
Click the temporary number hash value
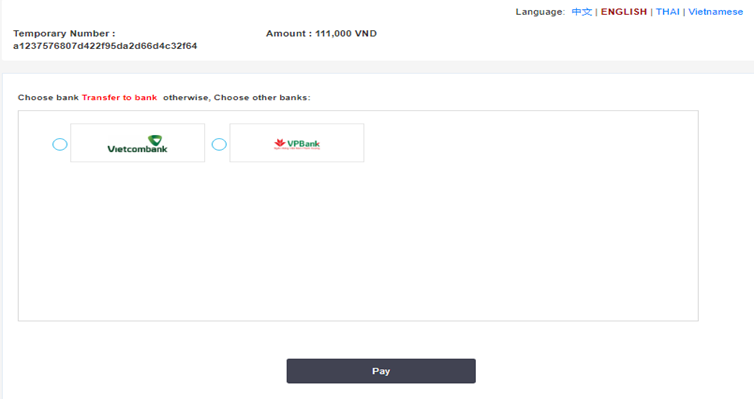105,46
